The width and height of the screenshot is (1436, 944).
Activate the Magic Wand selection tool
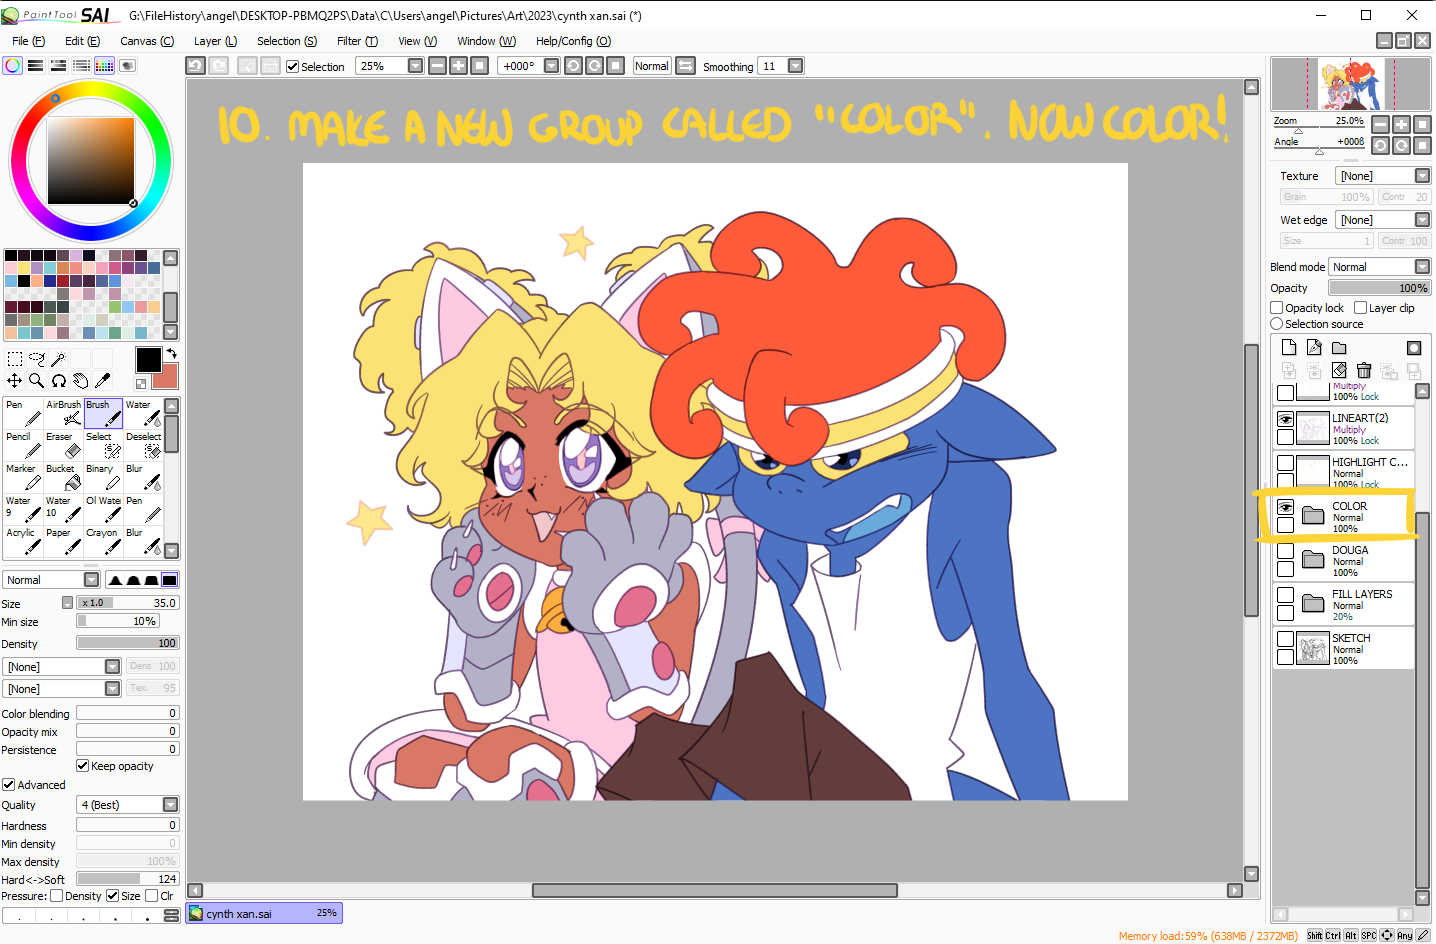click(x=59, y=359)
